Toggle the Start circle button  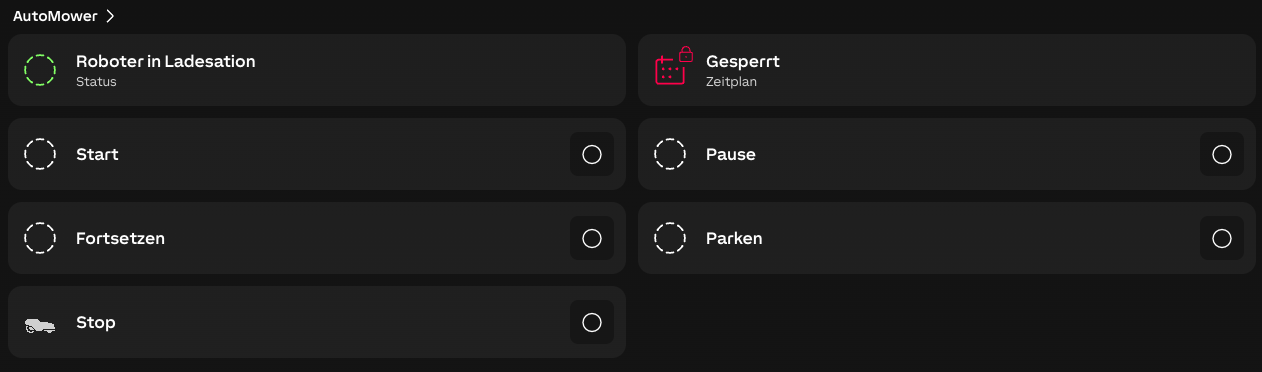pos(592,154)
